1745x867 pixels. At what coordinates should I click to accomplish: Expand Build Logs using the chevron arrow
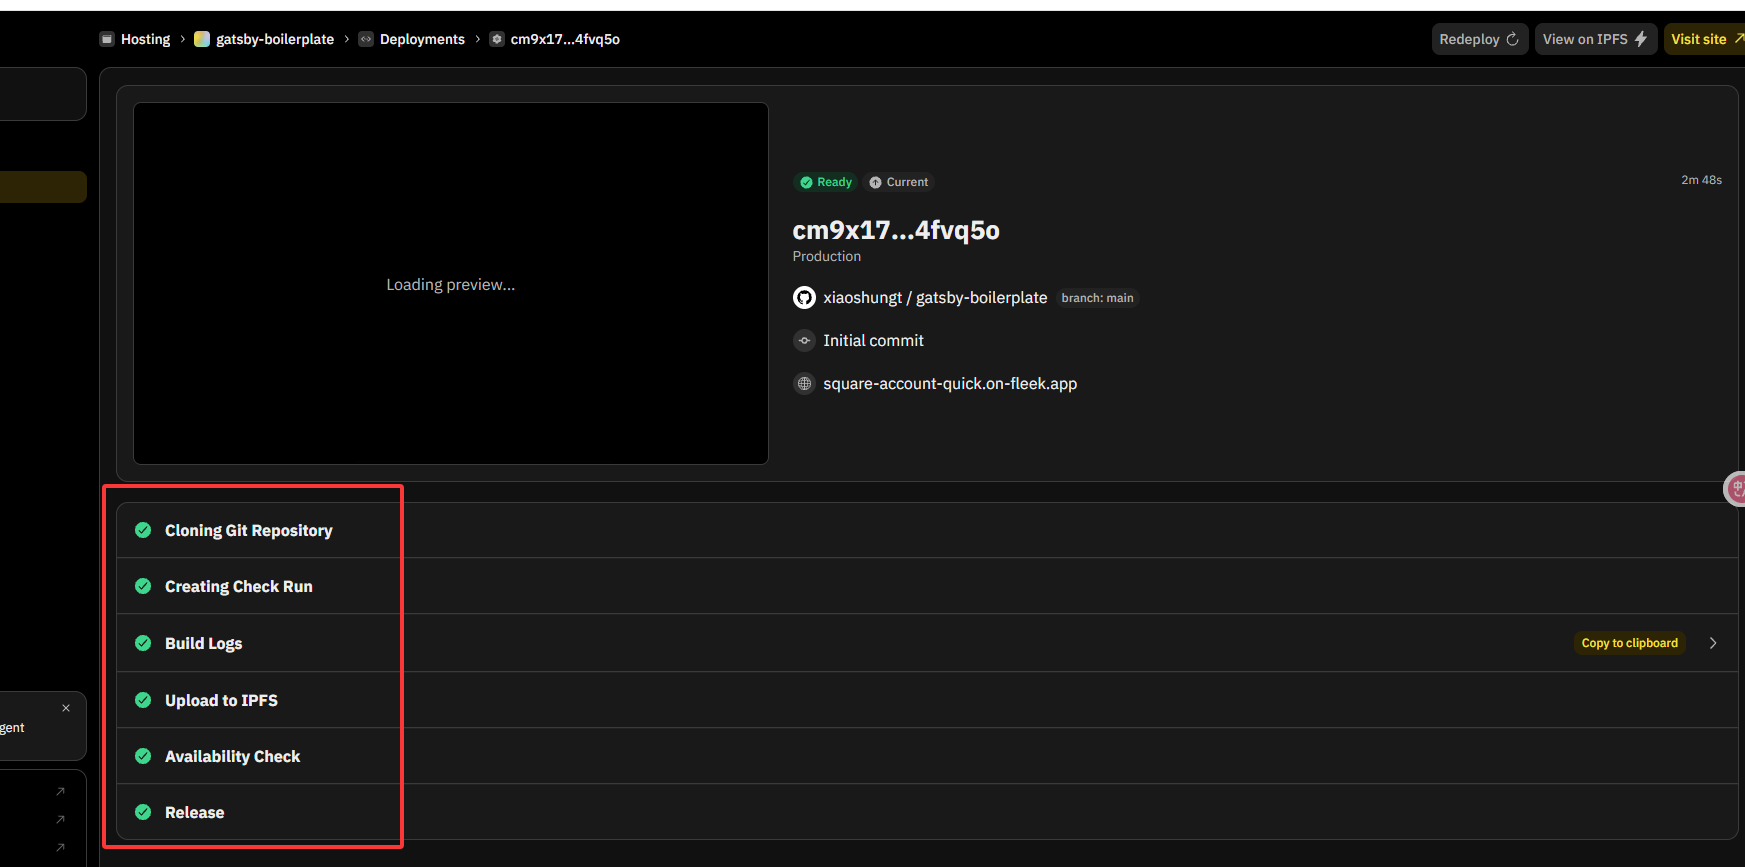click(x=1713, y=643)
